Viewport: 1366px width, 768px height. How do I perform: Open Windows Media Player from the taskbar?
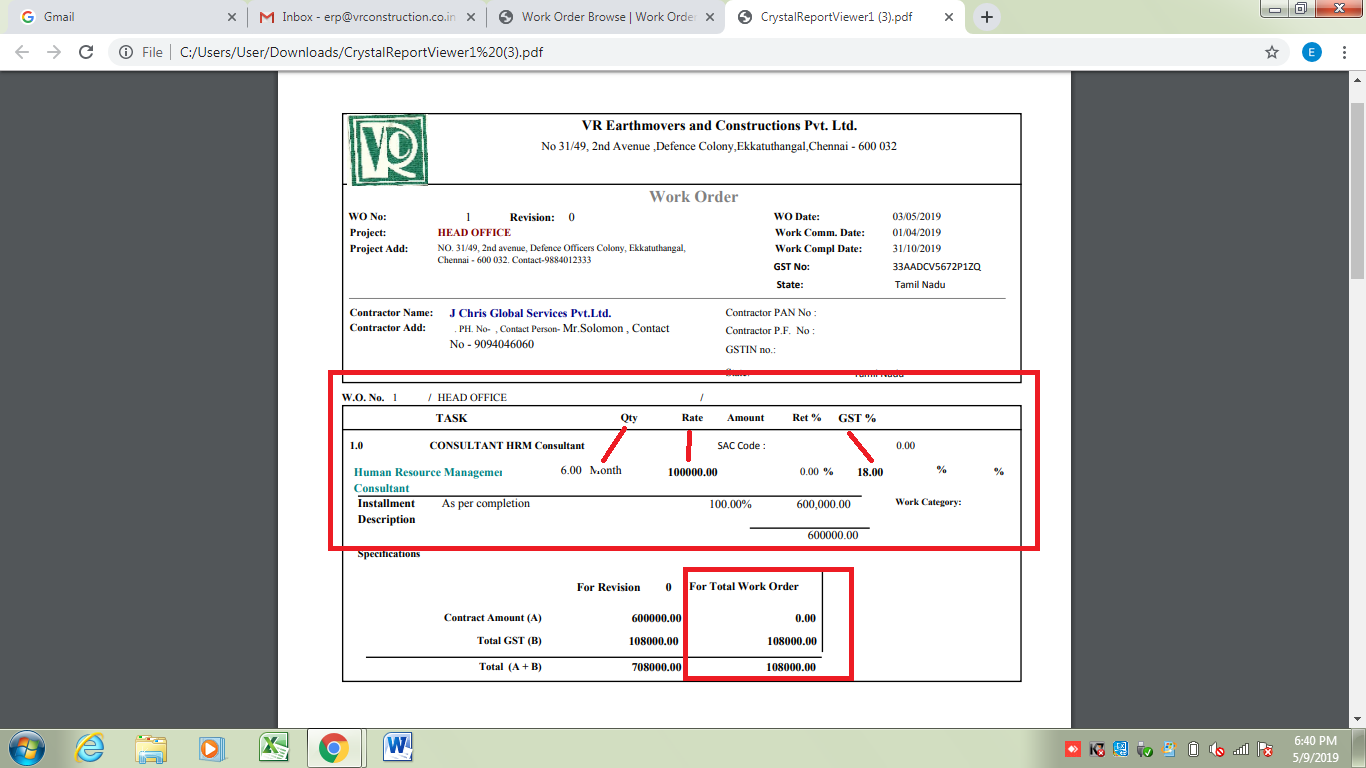[211, 748]
